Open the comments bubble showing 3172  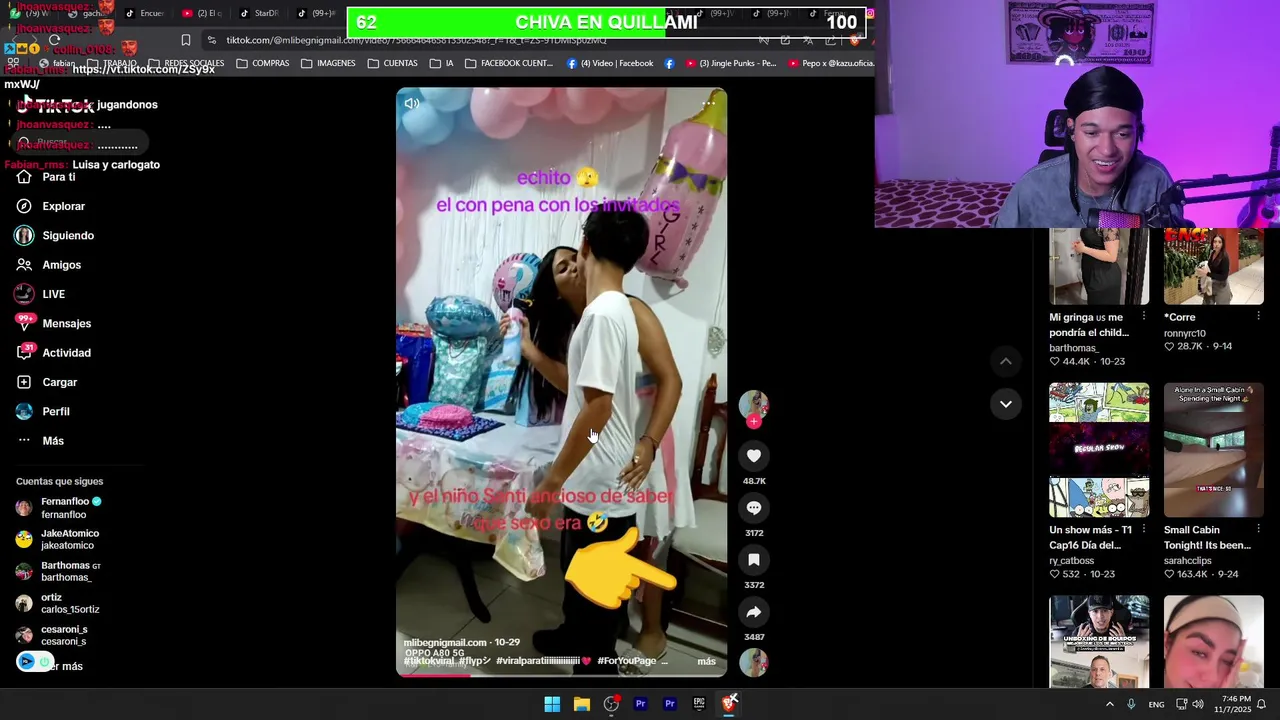[754, 508]
